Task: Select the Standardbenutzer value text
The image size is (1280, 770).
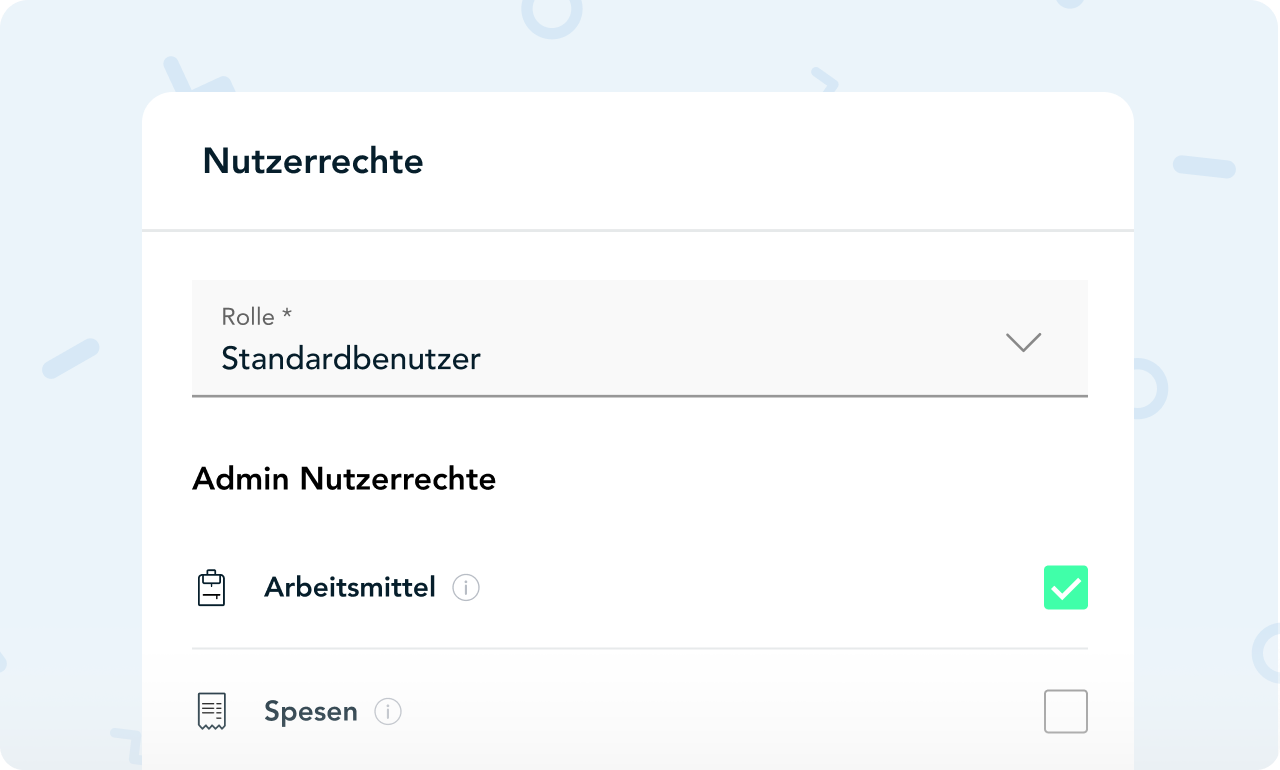Action: pyautogui.click(x=351, y=358)
